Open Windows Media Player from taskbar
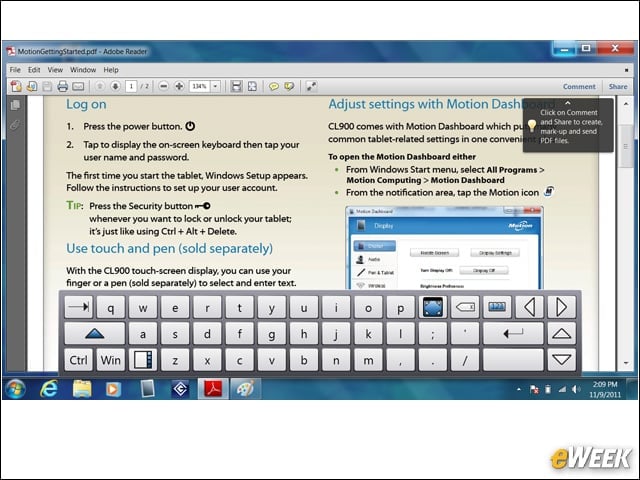 113,389
